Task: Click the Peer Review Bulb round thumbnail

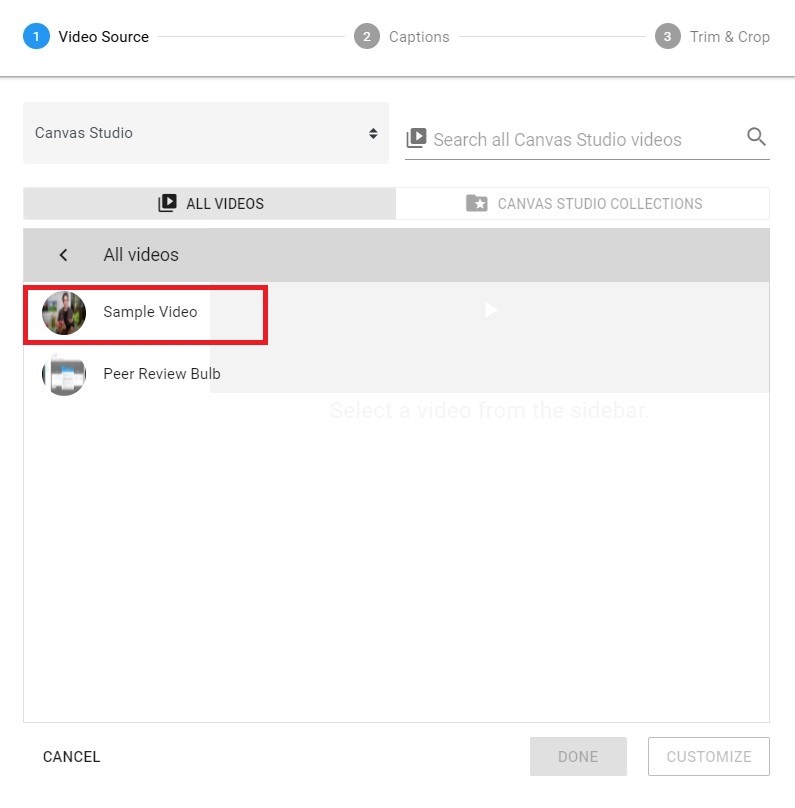Action: 64,374
